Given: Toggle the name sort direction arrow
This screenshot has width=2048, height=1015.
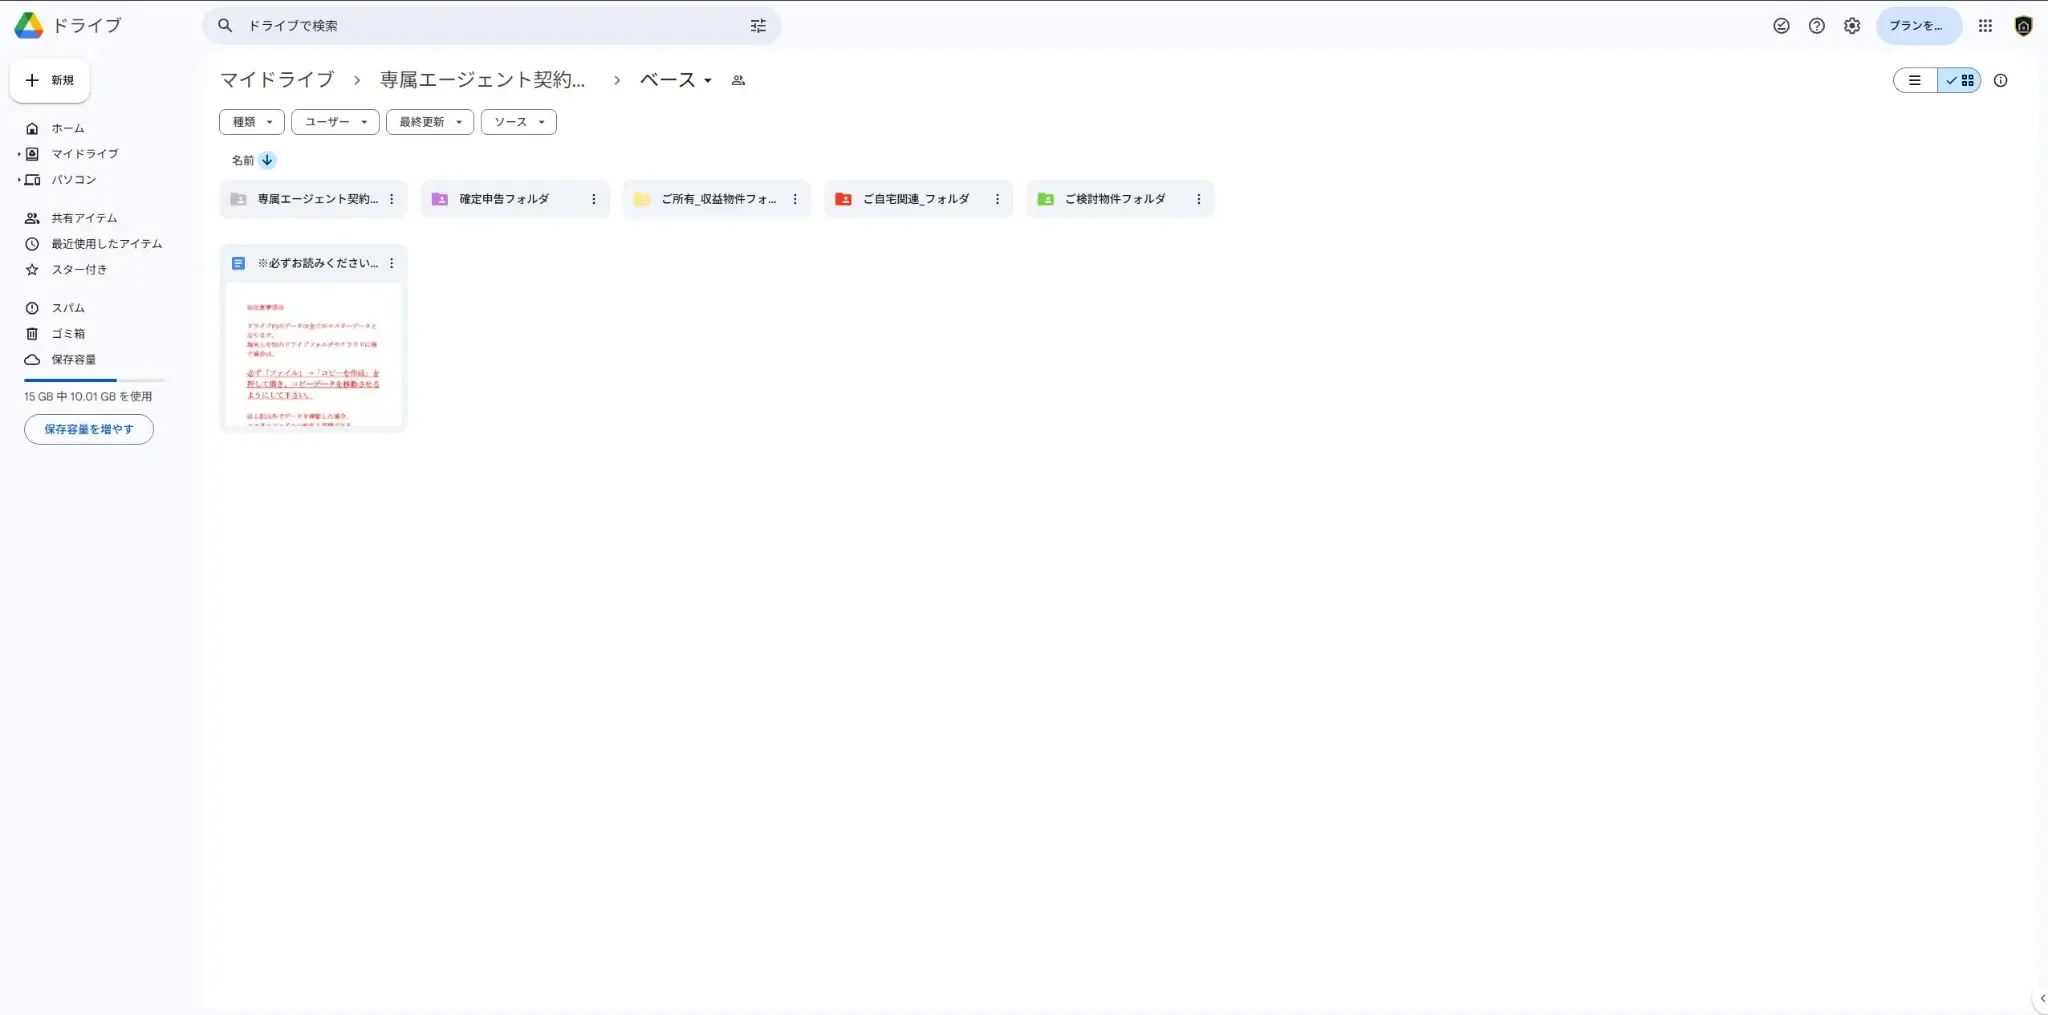Looking at the screenshot, I should 266,160.
